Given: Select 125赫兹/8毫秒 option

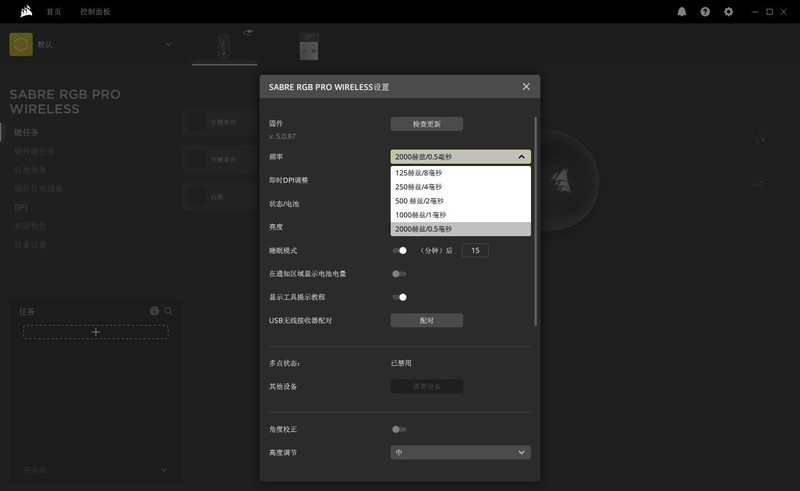Looking at the screenshot, I should (461, 173).
